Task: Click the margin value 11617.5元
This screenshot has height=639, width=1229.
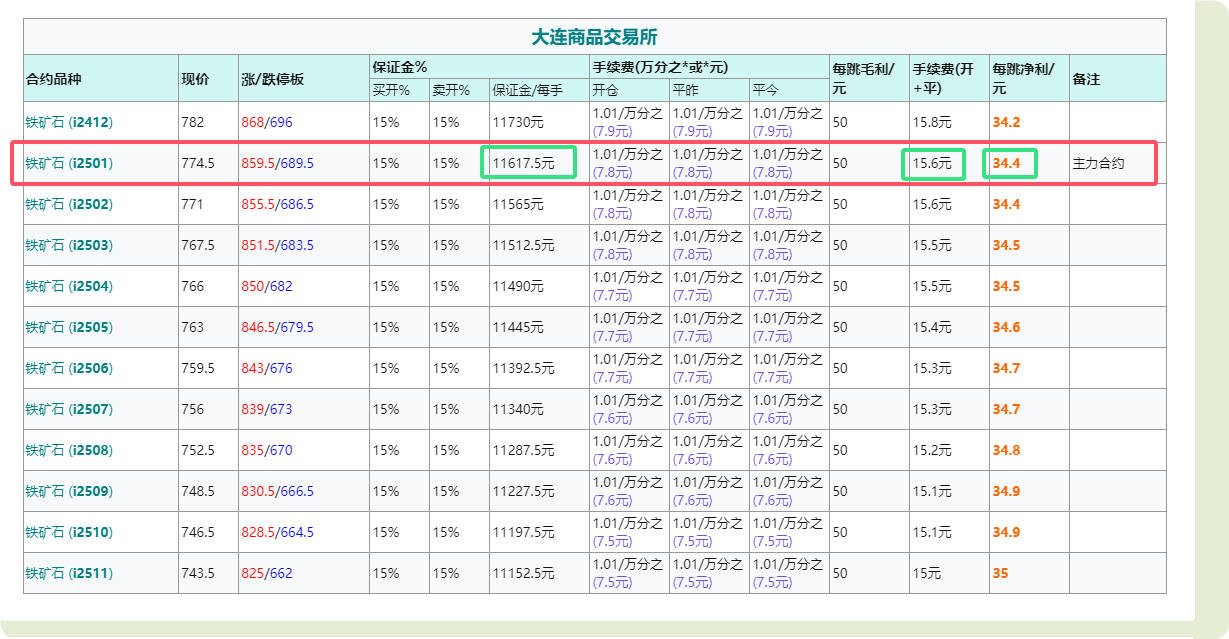Action: [523, 163]
